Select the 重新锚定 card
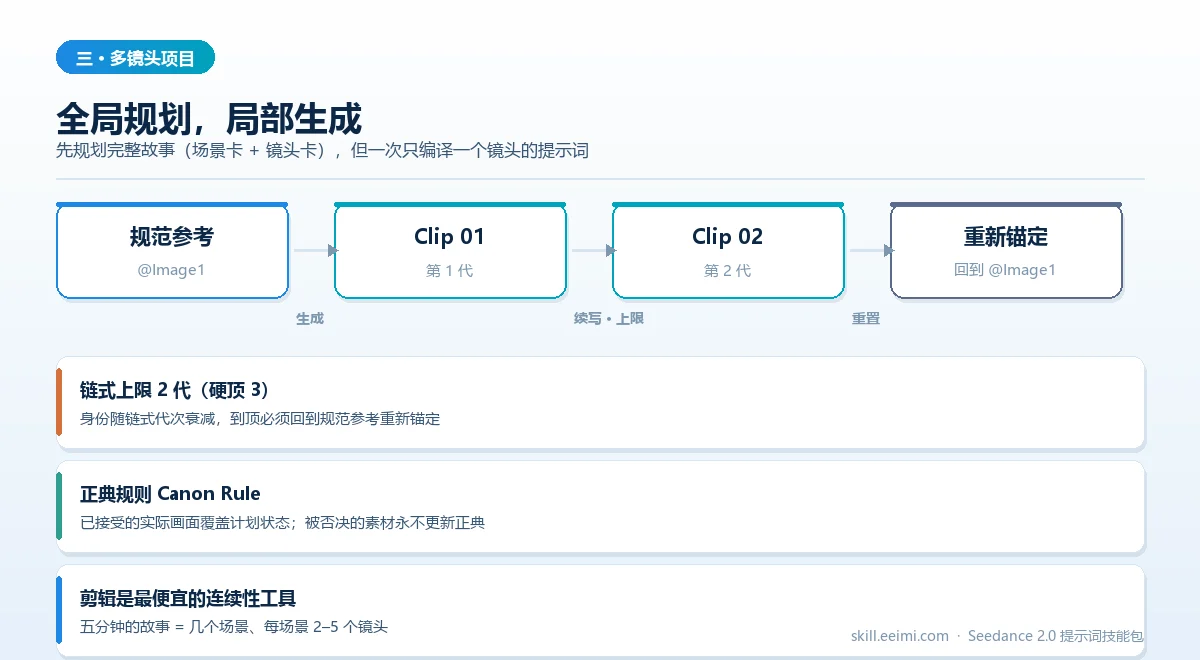The image size is (1200, 660). (1006, 251)
